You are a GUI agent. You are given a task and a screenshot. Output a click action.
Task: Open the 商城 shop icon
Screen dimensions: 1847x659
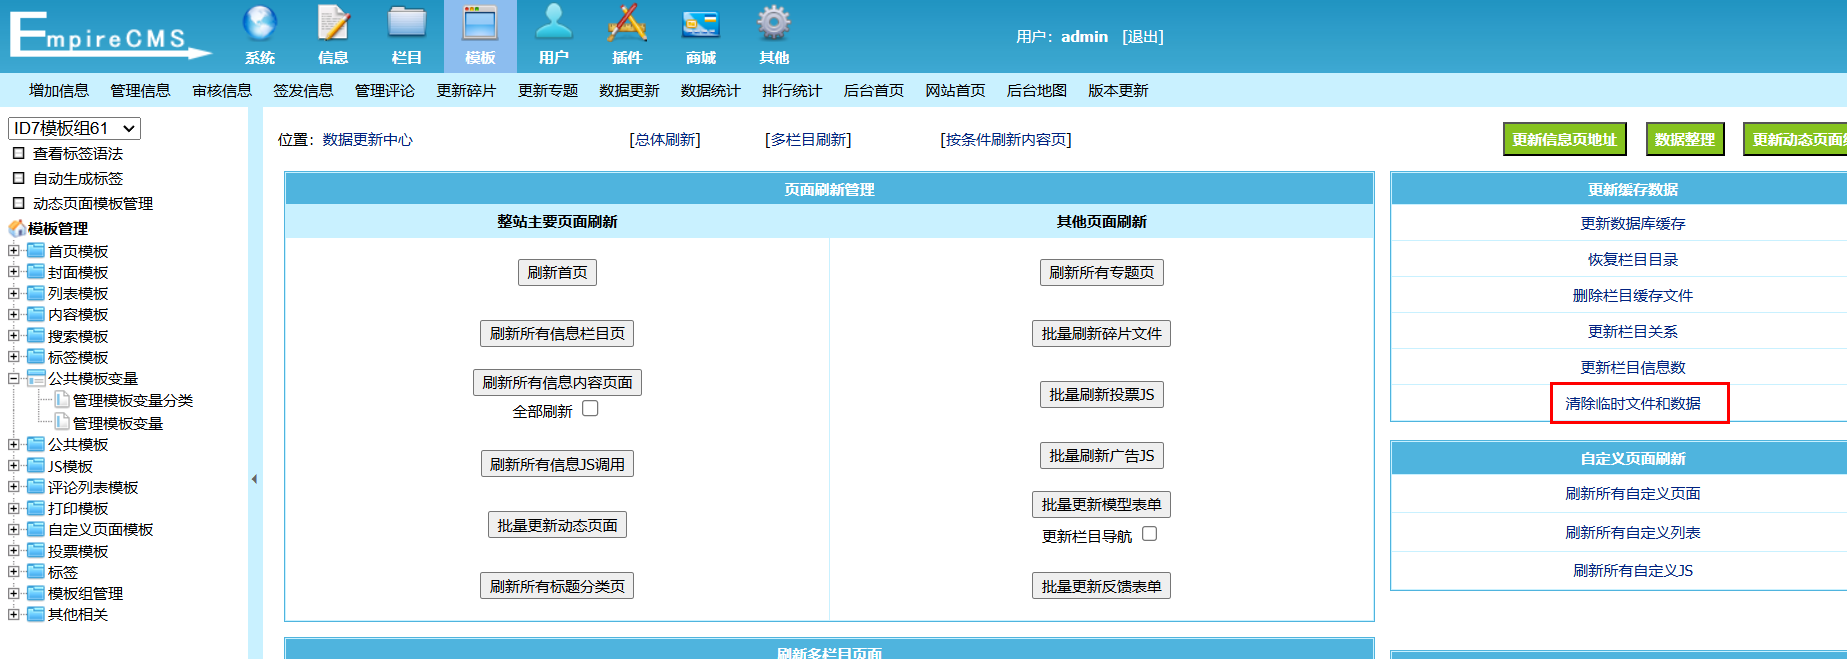click(700, 23)
